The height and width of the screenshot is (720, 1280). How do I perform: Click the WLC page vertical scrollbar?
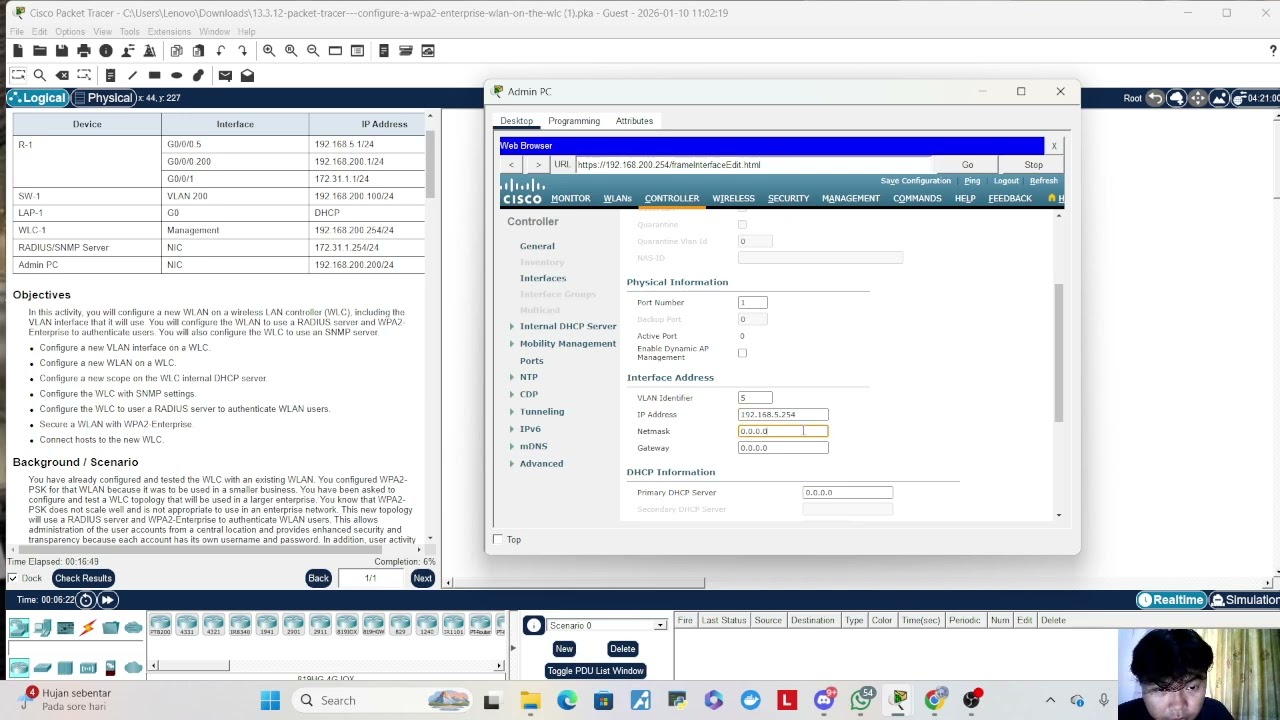click(1059, 352)
